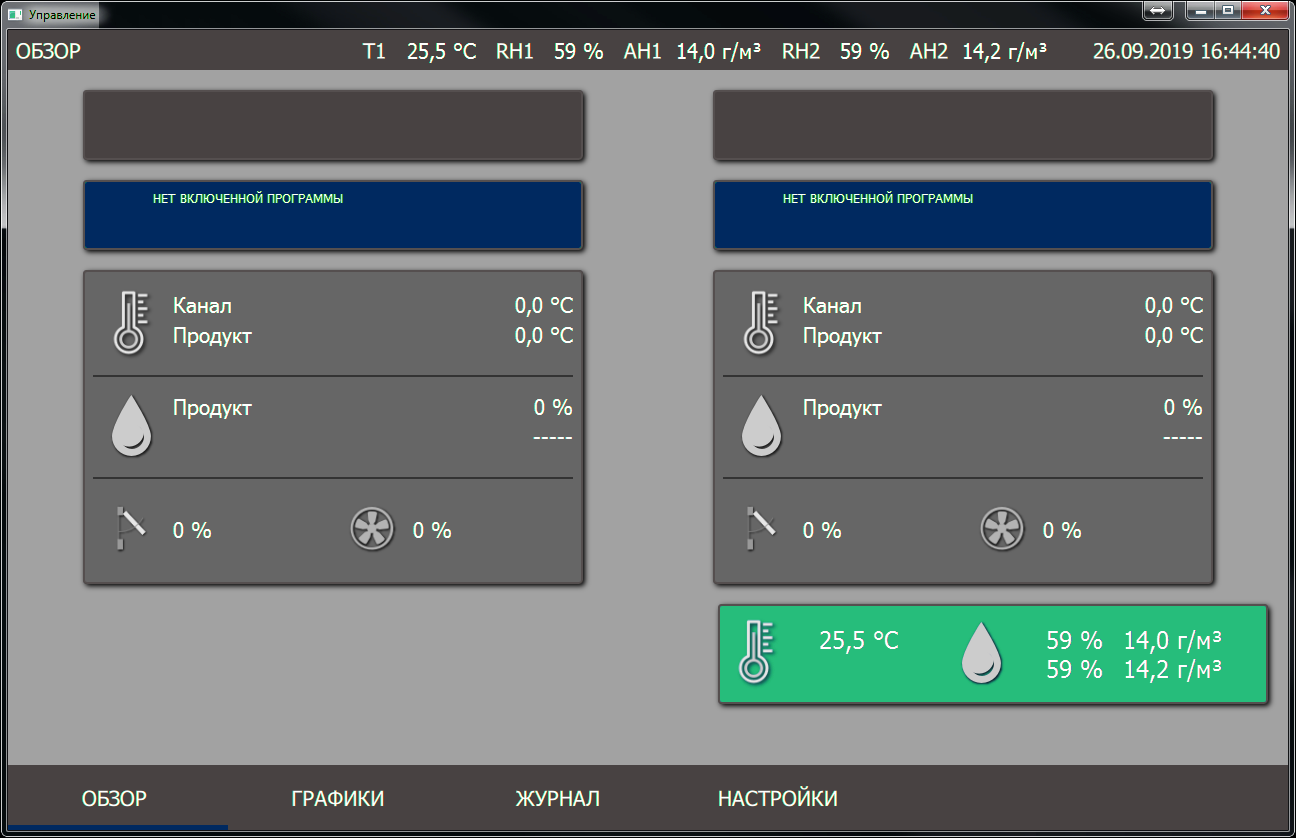
Task: Open the ЖУРНАЛ tab
Action: [558, 799]
